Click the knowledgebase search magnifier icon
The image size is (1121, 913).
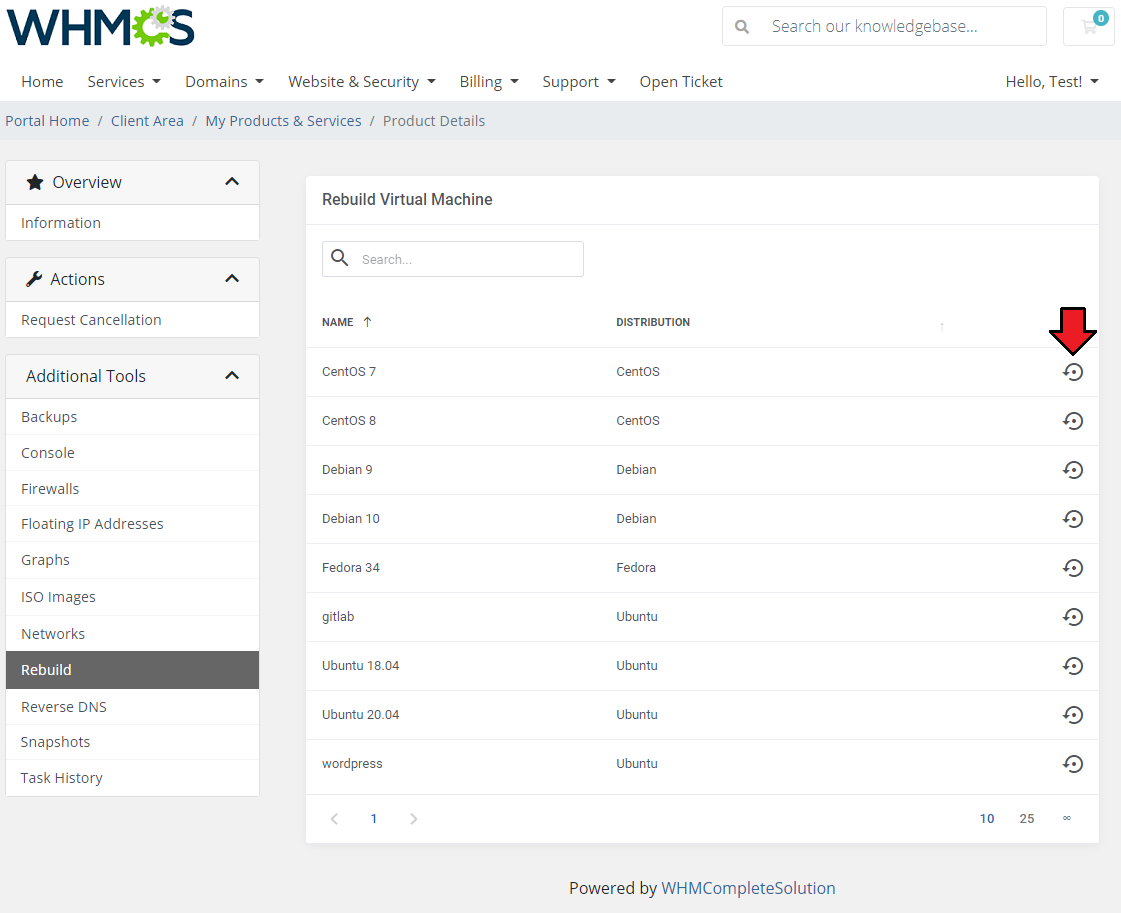point(742,26)
